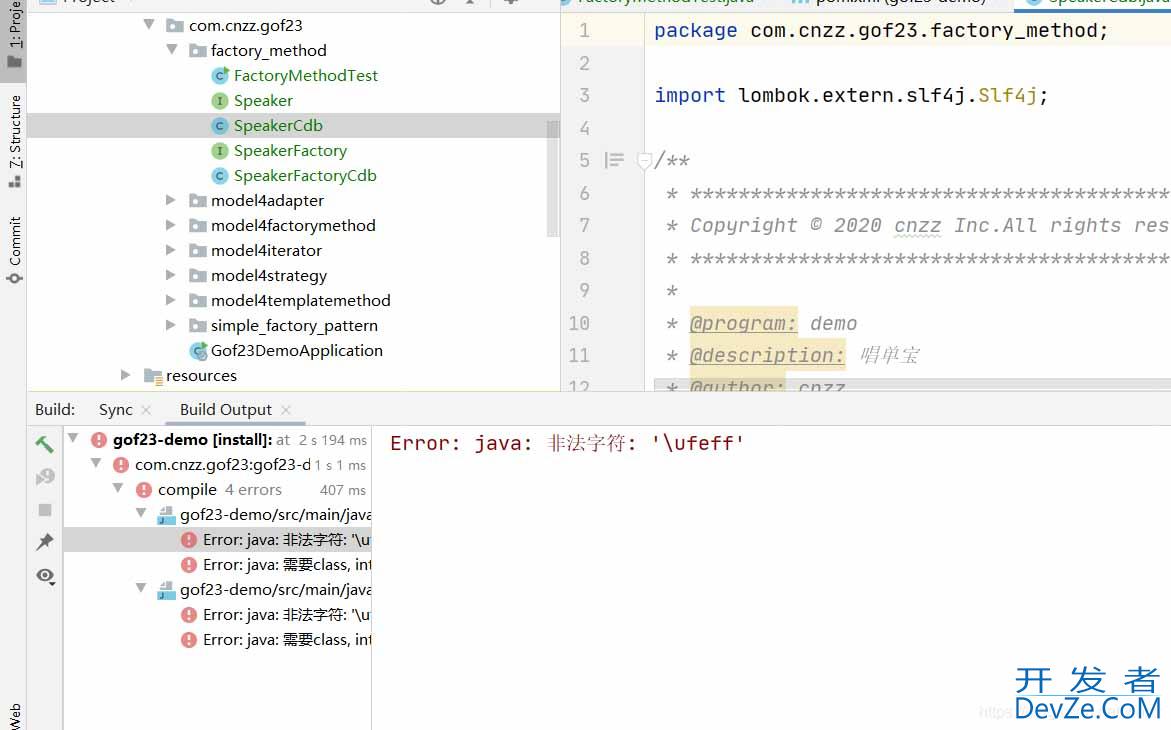Image resolution: width=1171 pixels, height=730 pixels.
Task: Click the doc render gutter icon at line 5
Action: tap(614, 160)
